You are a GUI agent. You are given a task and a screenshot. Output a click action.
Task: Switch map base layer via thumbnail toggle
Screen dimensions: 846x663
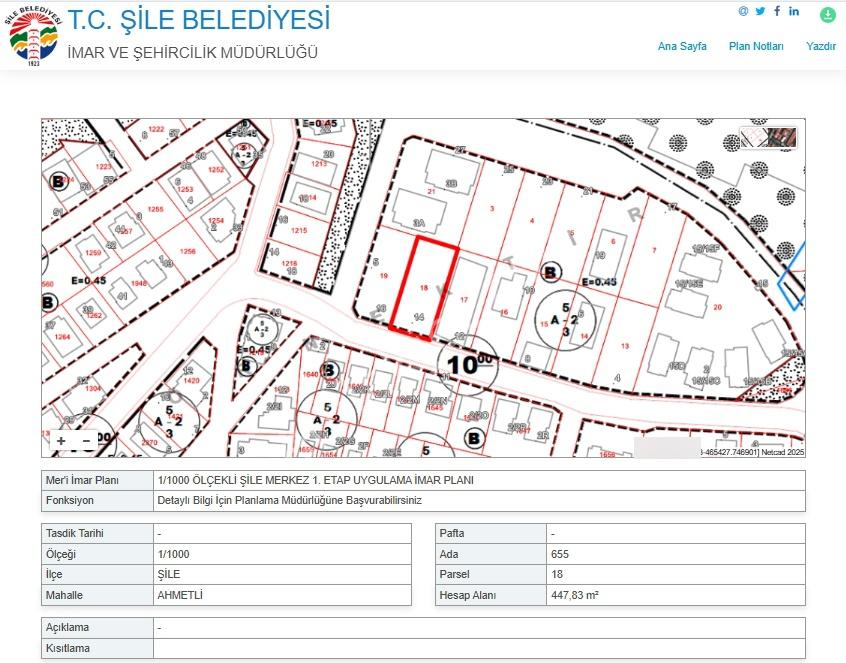click(x=768, y=138)
